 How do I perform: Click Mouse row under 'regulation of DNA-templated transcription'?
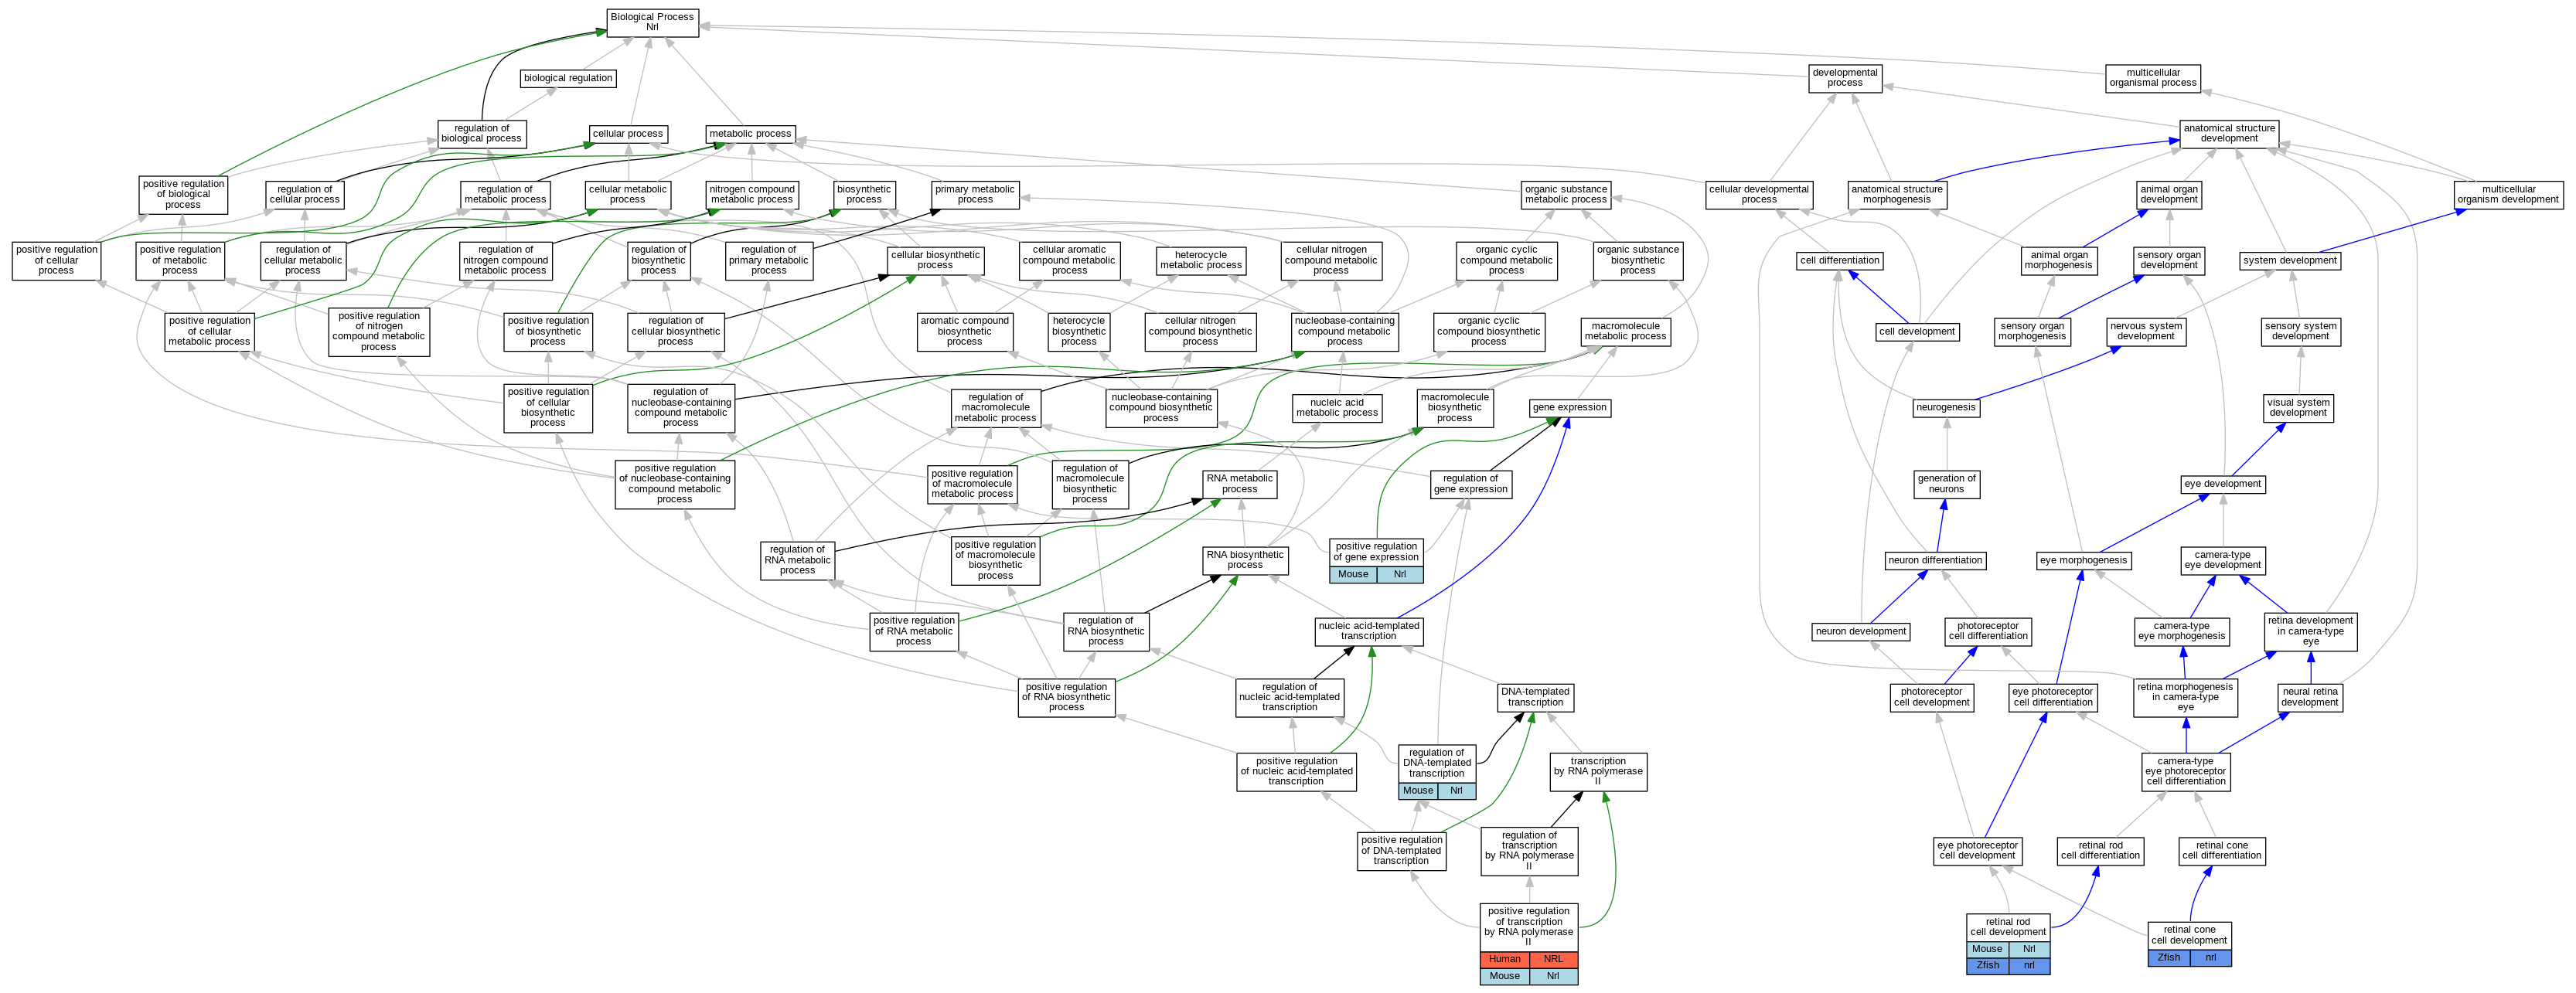(1437, 791)
